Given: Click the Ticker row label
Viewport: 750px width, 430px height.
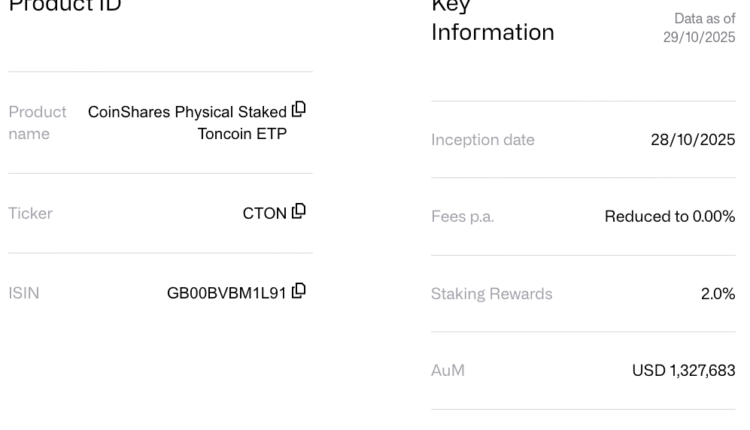Looking at the screenshot, I should coord(30,212).
